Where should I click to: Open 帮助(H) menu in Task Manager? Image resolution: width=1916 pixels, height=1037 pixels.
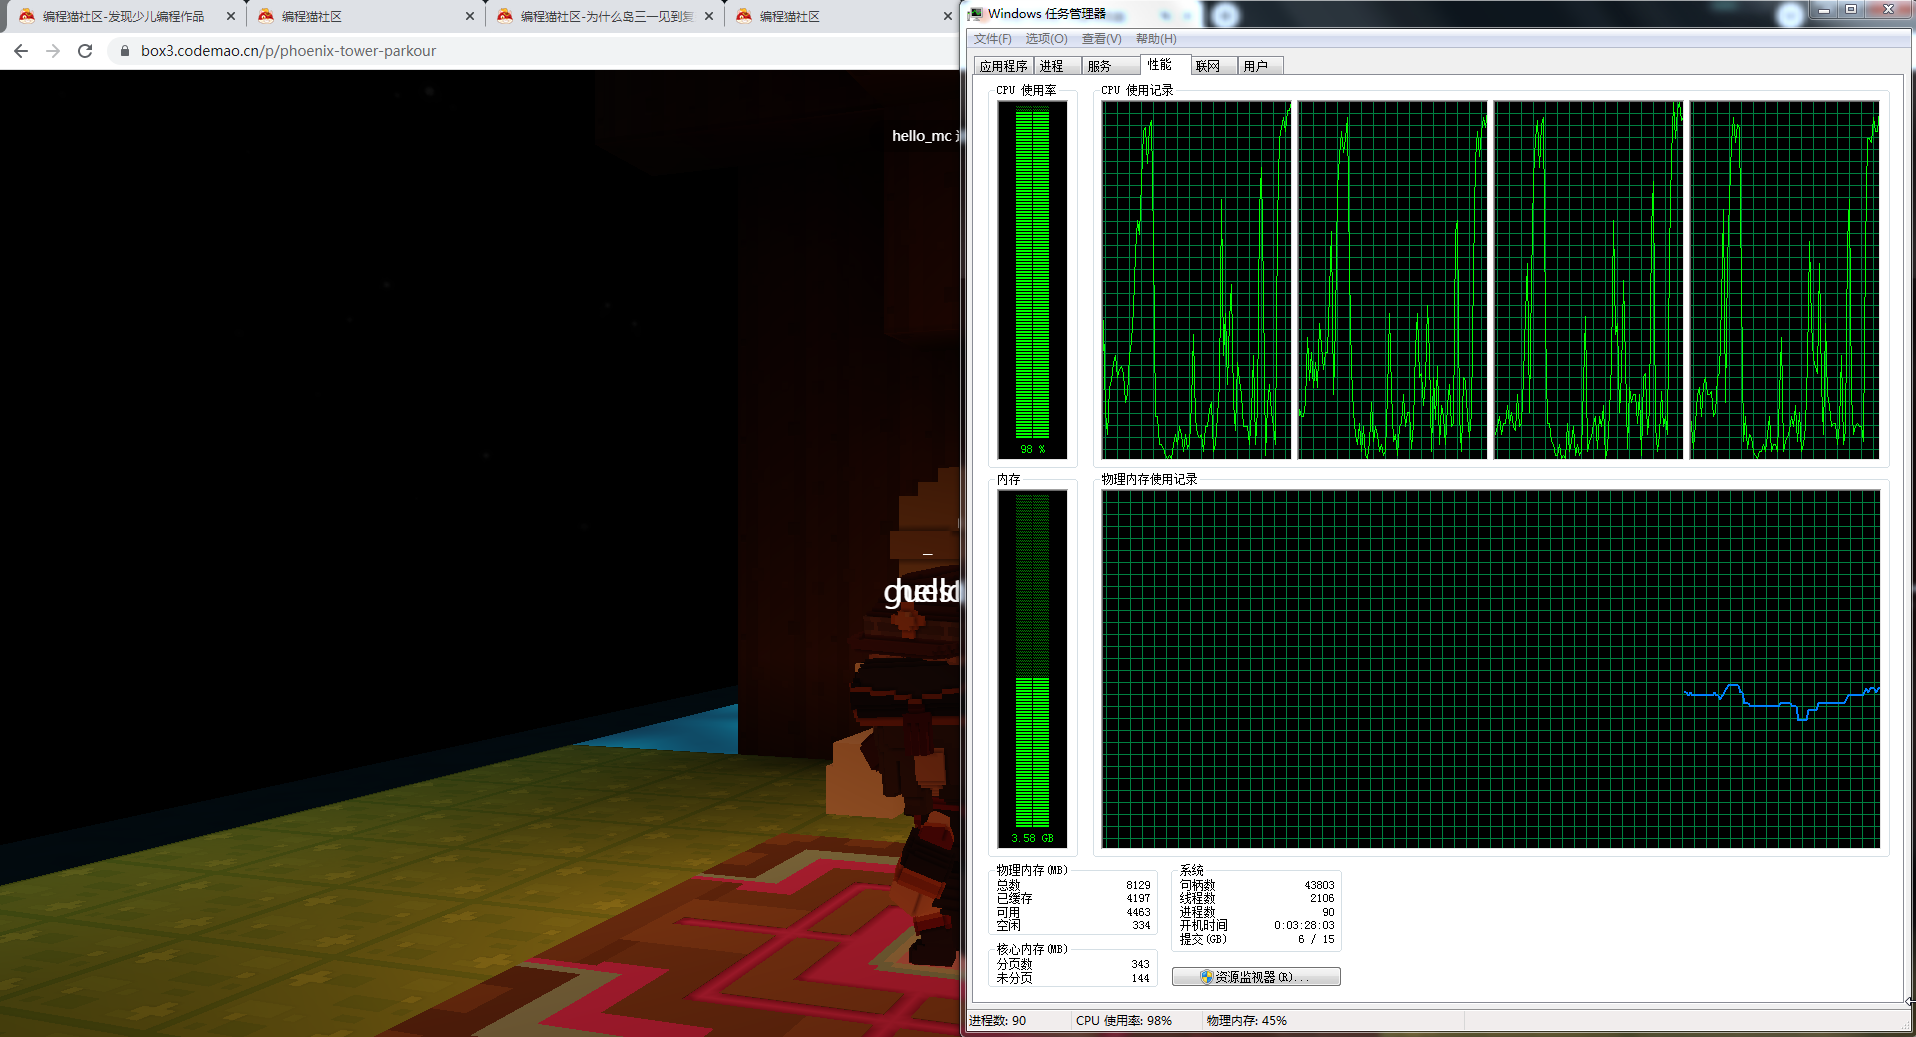coord(1156,39)
